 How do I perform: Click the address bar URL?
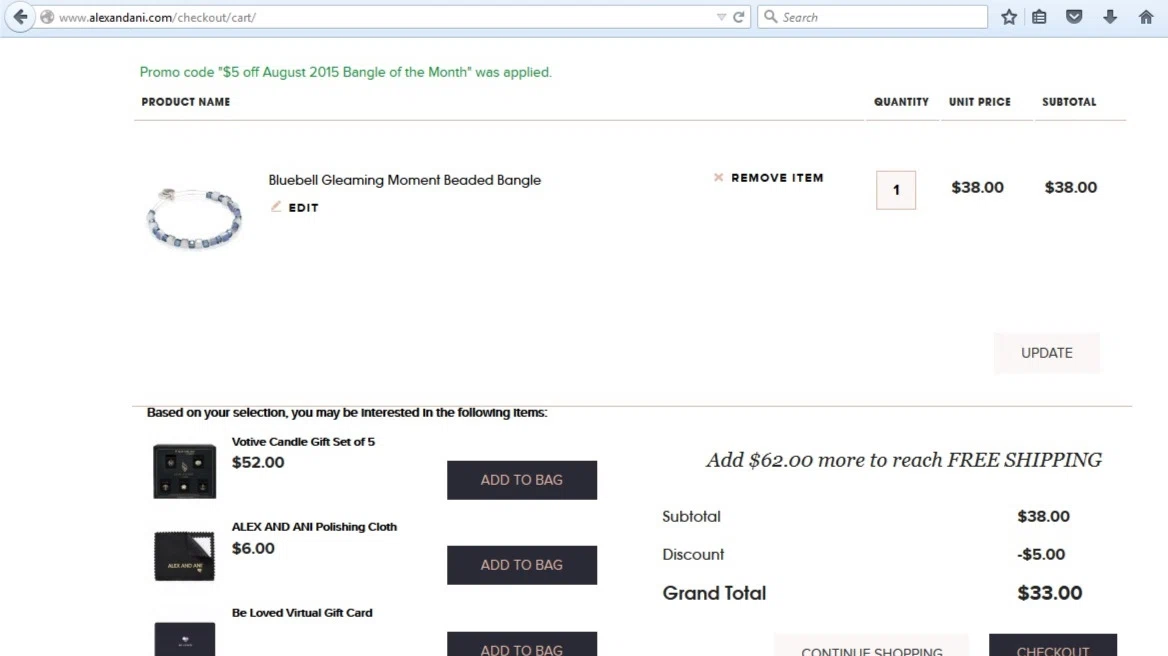tap(157, 17)
